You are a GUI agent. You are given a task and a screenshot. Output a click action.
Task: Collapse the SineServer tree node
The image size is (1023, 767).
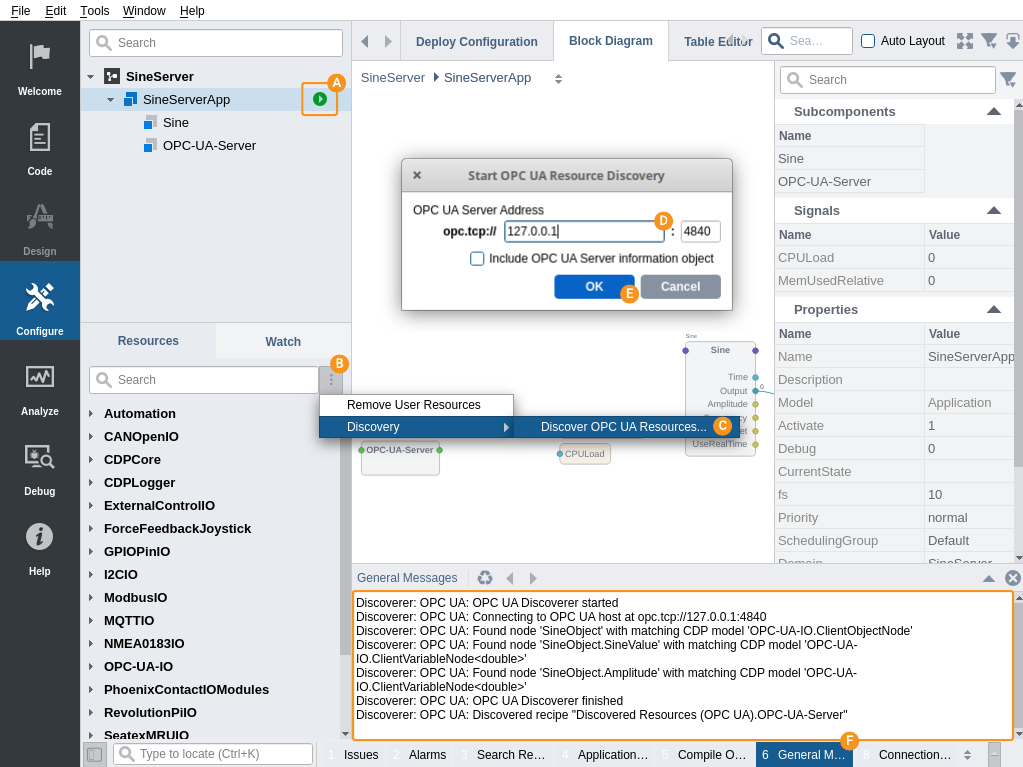(91, 76)
